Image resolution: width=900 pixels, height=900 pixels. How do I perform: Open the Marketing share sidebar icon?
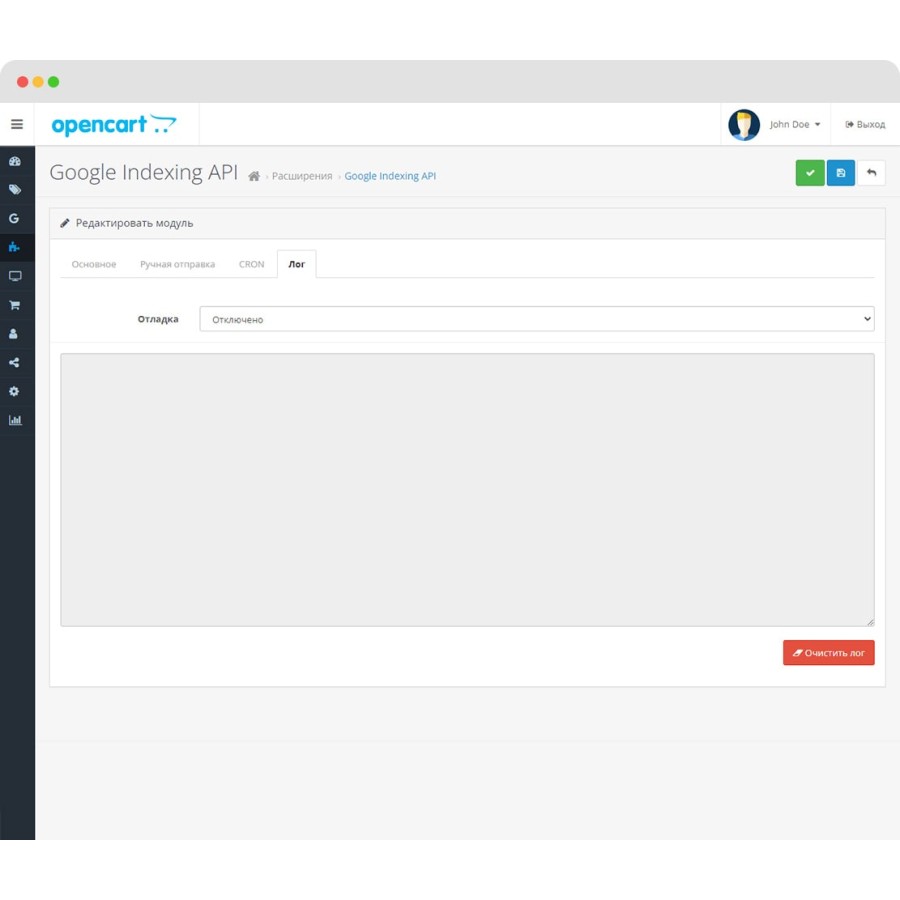tap(14, 362)
